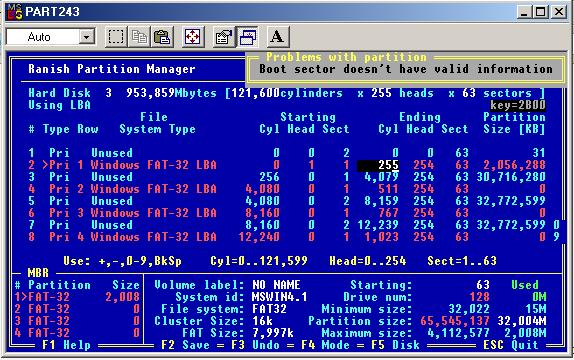Minimize the PART243 window
Screen dimensions: 574x360
point(524,12)
